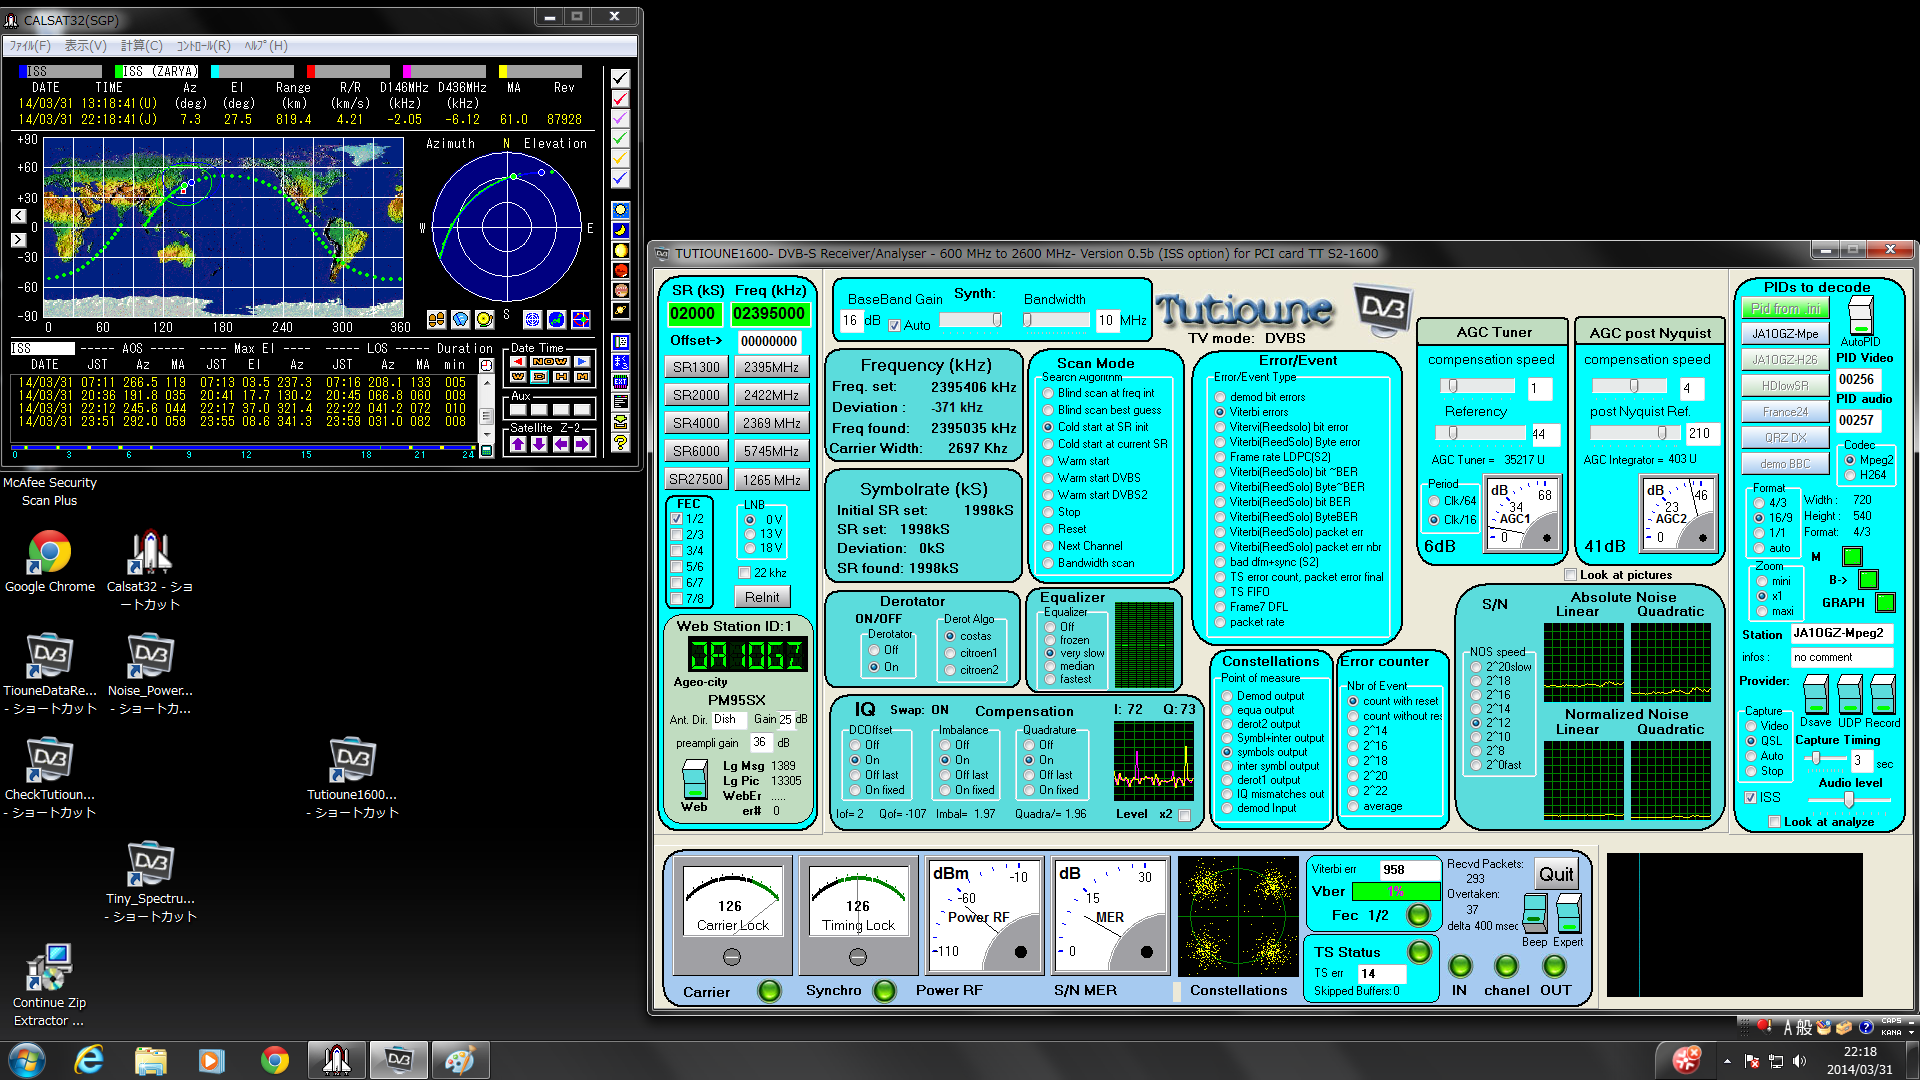1920x1080 pixels.
Task: Flip the Web switch in Web Station panel
Action: (694, 780)
